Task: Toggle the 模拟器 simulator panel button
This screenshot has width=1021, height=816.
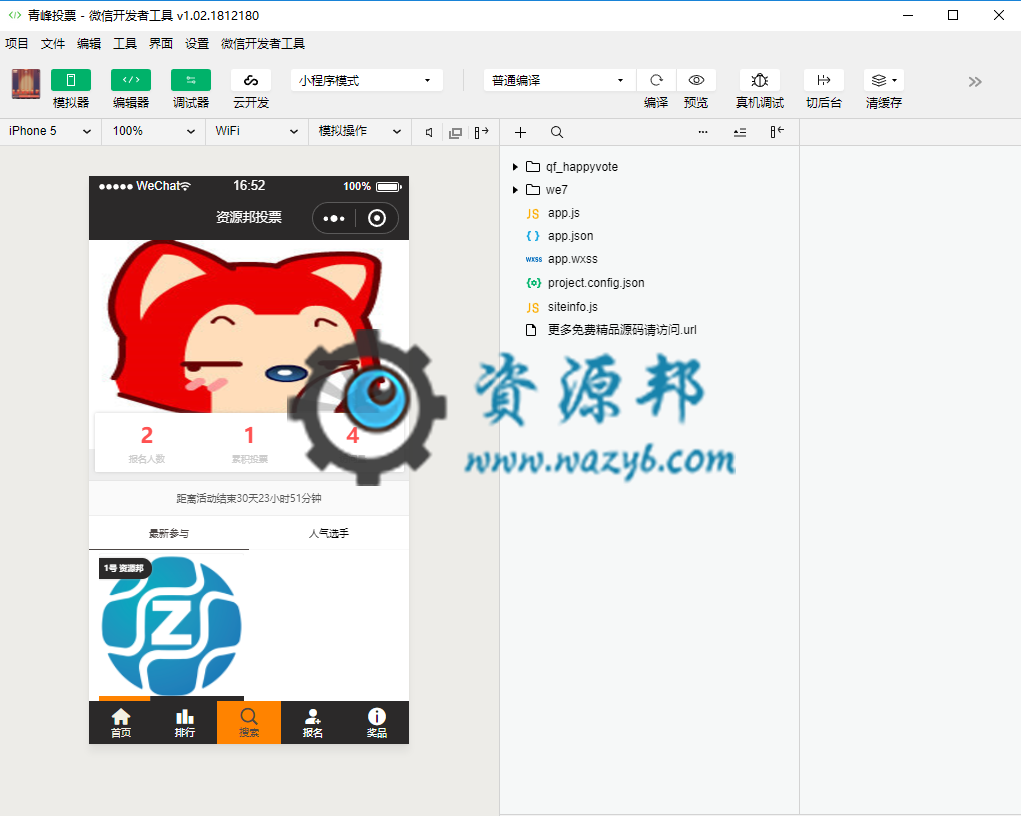Action: [x=71, y=80]
